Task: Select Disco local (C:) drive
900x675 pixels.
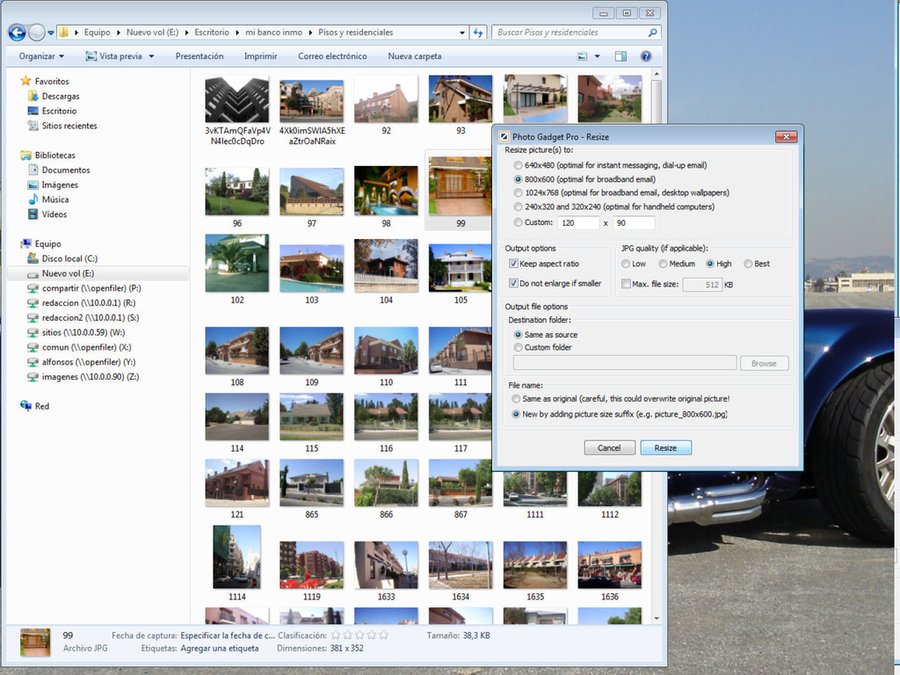Action: pos(69,259)
